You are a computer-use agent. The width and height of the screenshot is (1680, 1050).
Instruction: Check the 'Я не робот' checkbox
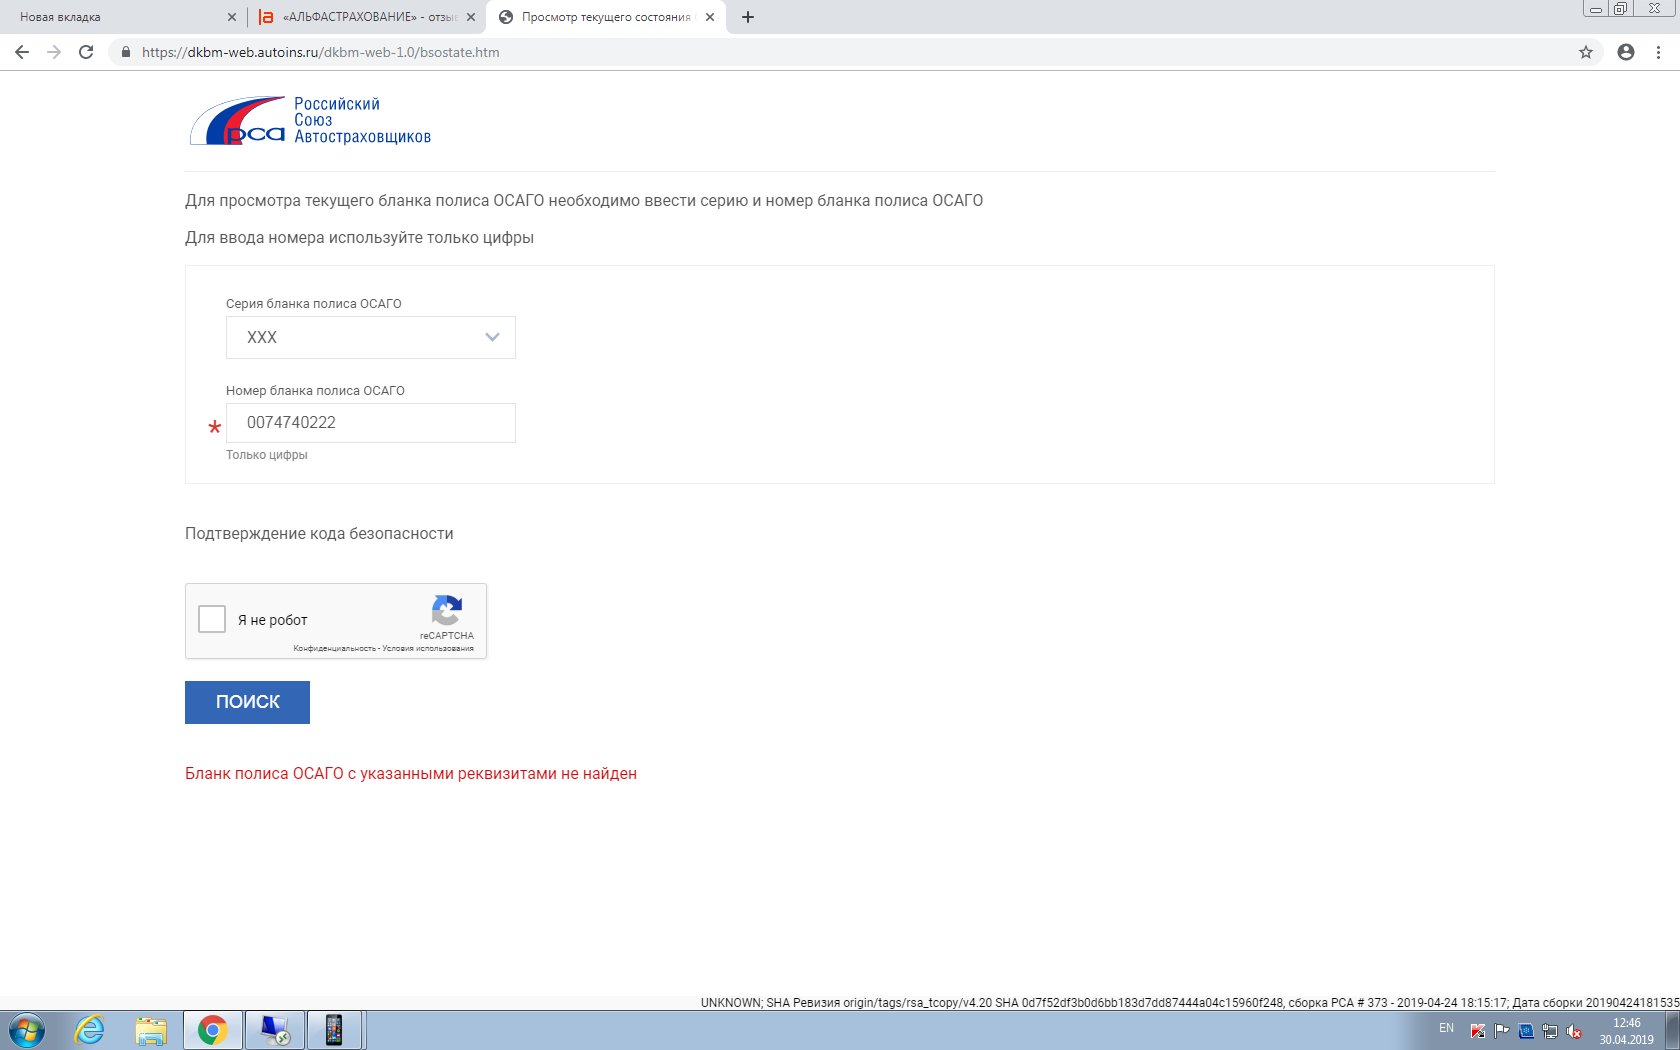pyautogui.click(x=212, y=619)
